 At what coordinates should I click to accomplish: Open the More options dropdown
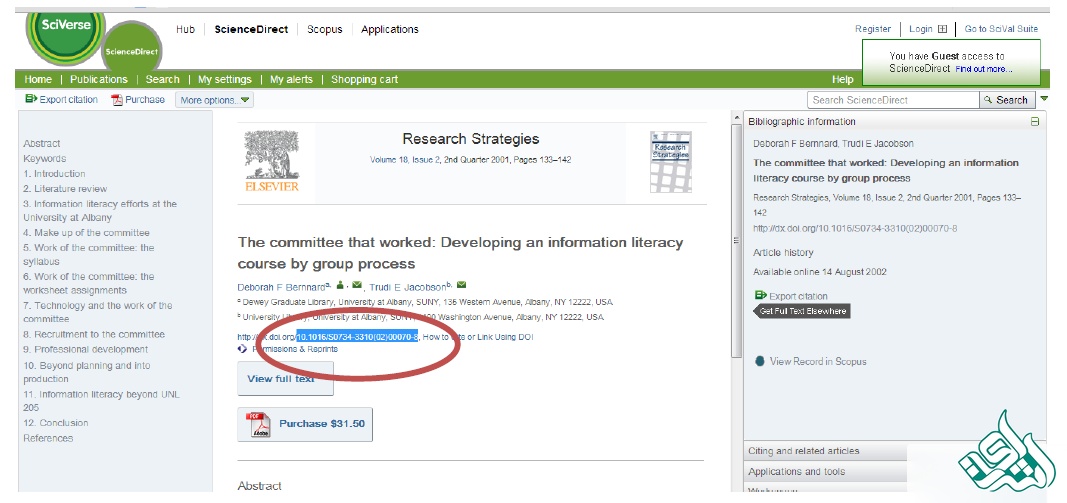214,100
